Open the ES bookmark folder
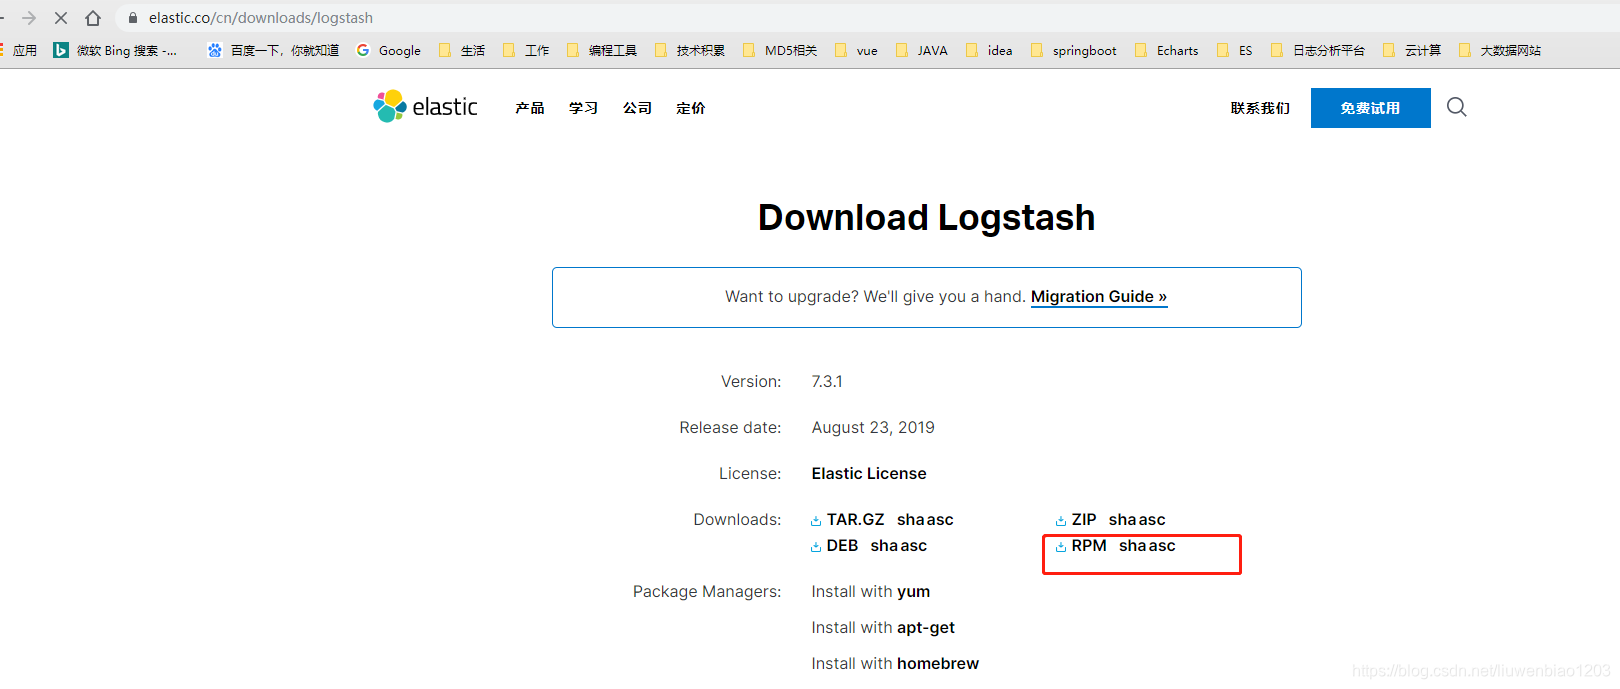 pos(1235,50)
